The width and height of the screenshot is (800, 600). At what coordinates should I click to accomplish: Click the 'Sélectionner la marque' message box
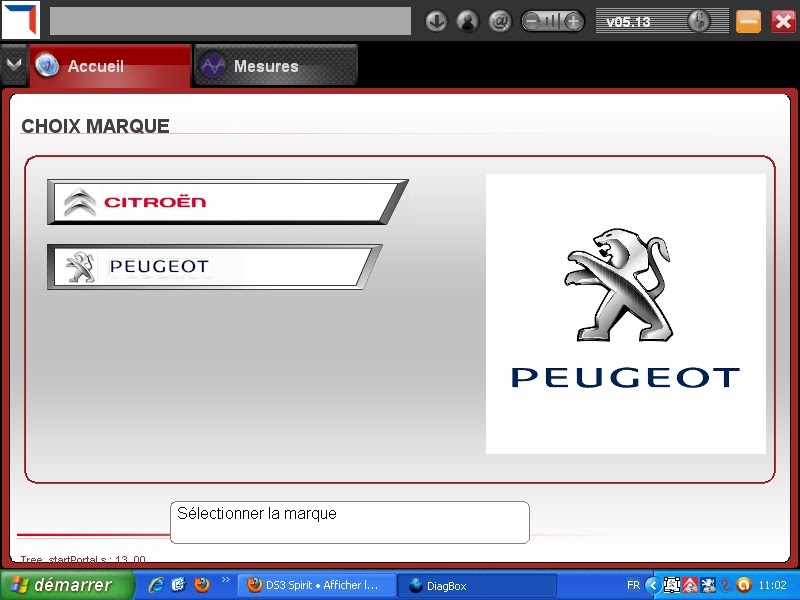[x=349, y=522]
